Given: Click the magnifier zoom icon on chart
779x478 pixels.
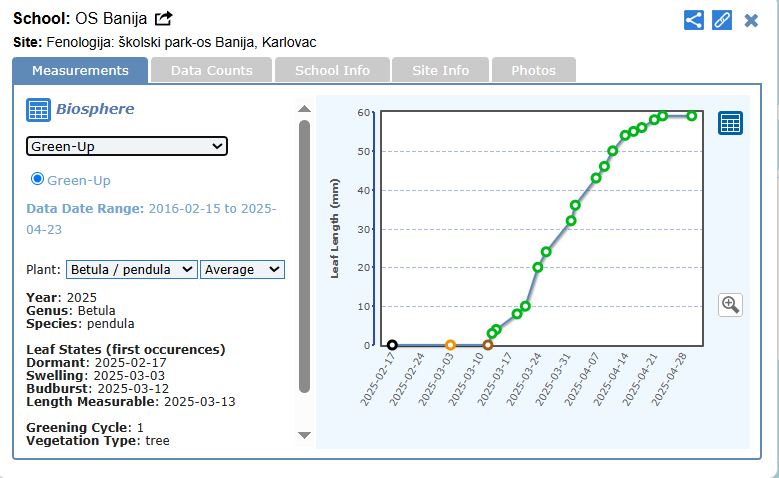Looking at the screenshot, I should [x=730, y=305].
